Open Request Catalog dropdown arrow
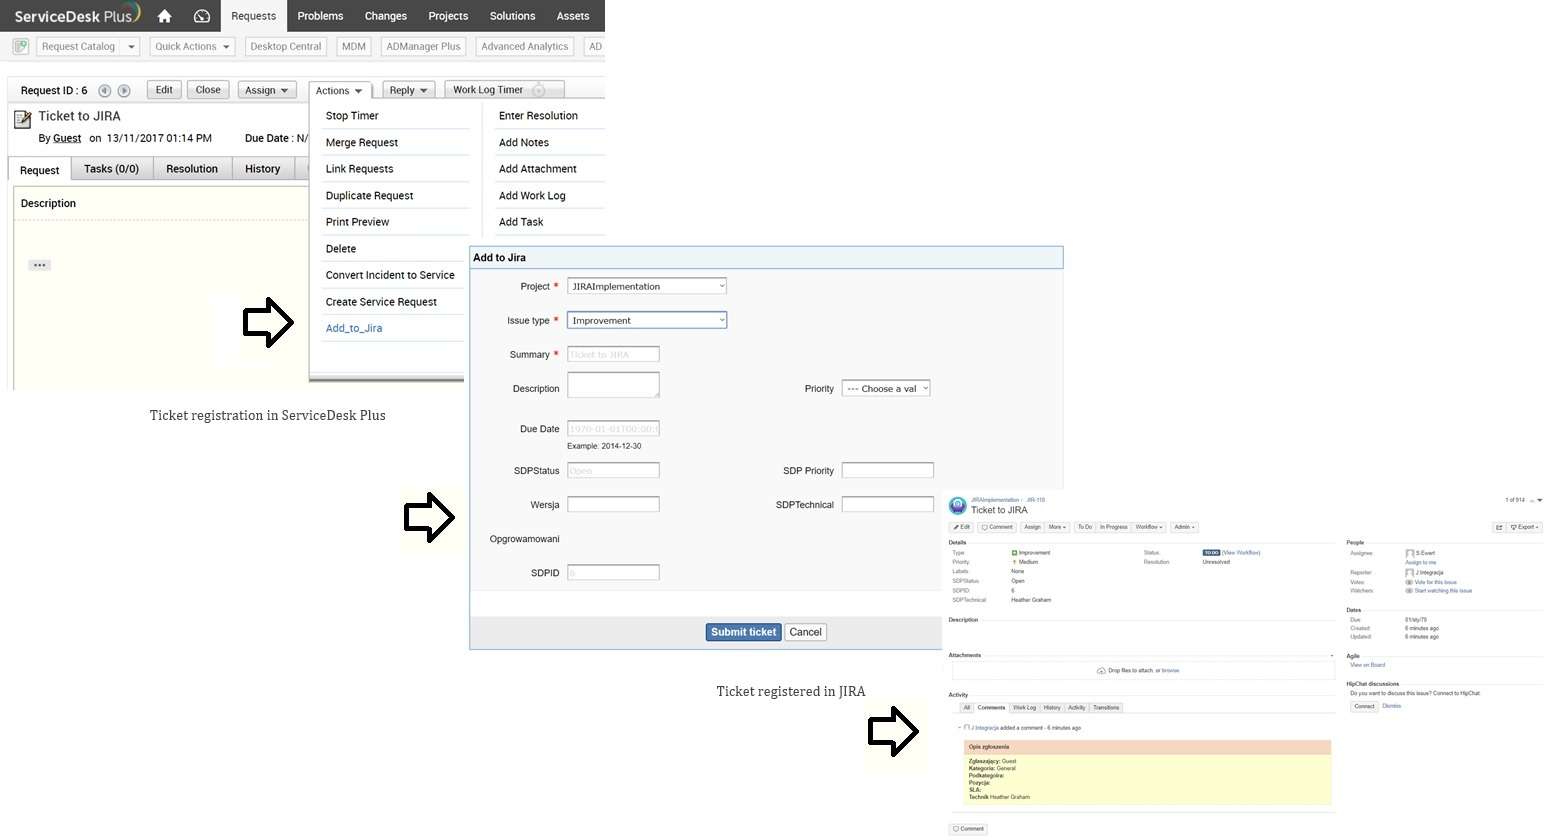 coord(131,47)
